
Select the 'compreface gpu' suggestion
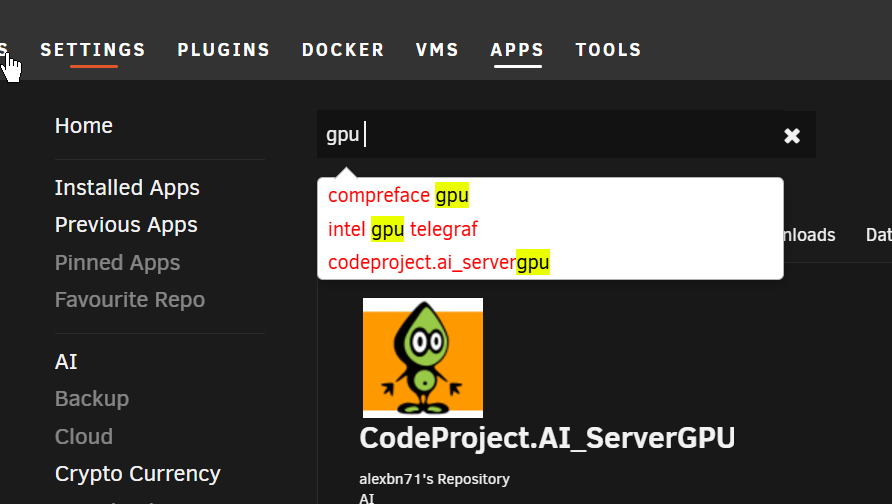pyautogui.click(x=398, y=195)
